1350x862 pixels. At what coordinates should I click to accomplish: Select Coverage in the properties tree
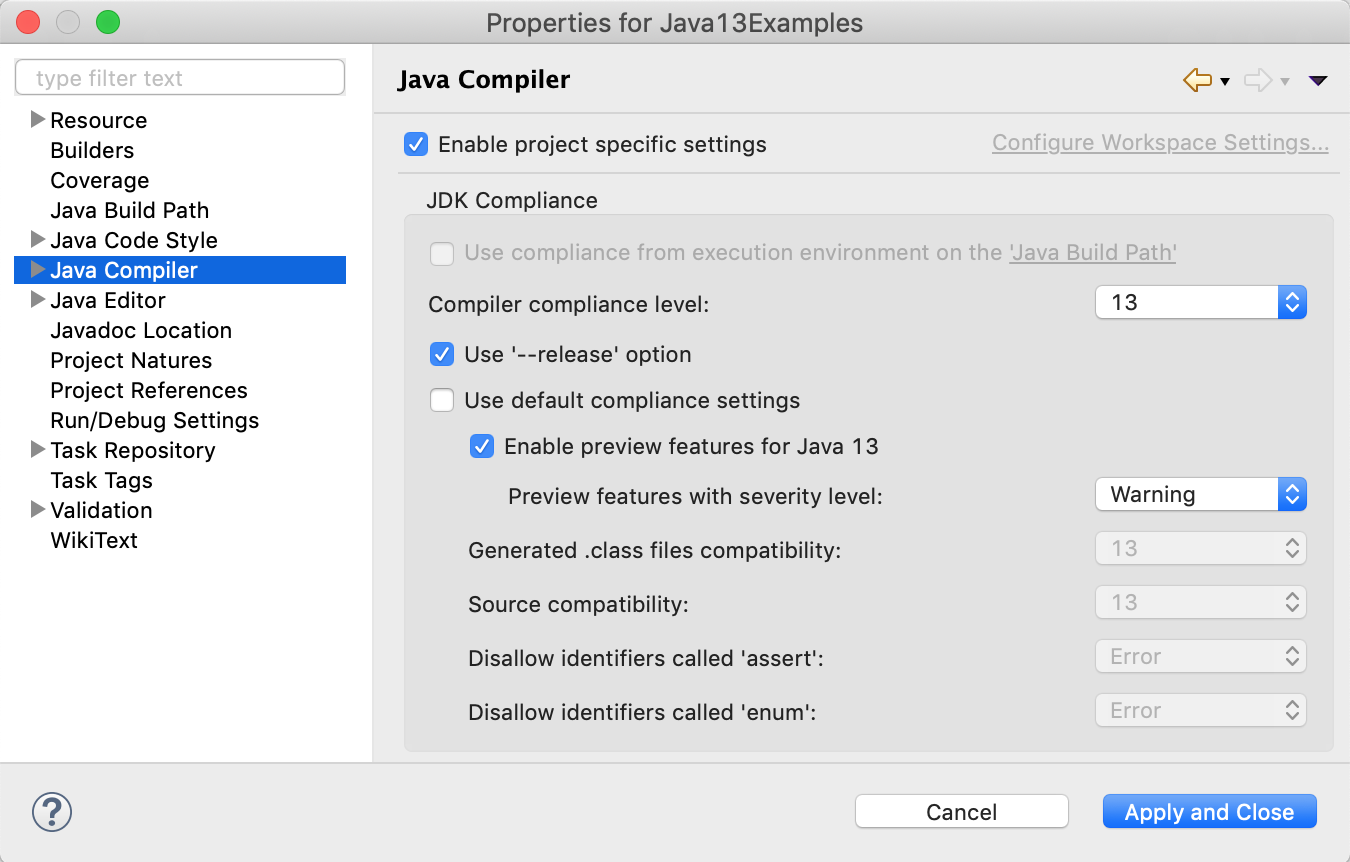point(100,180)
